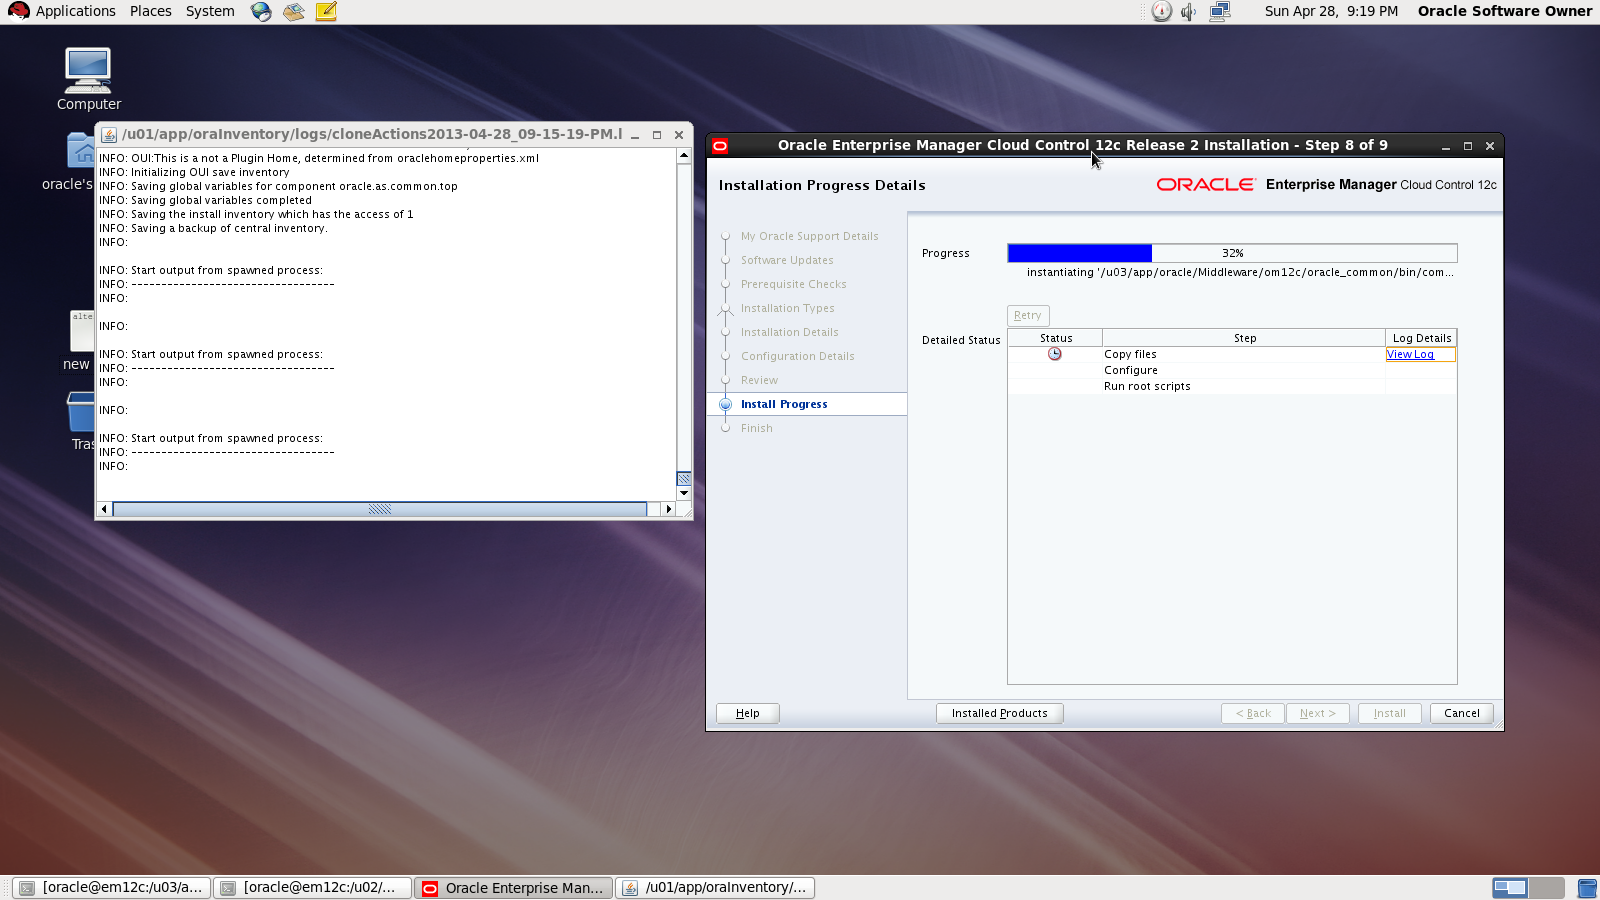Click the Trash icon in bottom panel
The width and height of the screenshot is (1600, 900).
(1586, 888)
